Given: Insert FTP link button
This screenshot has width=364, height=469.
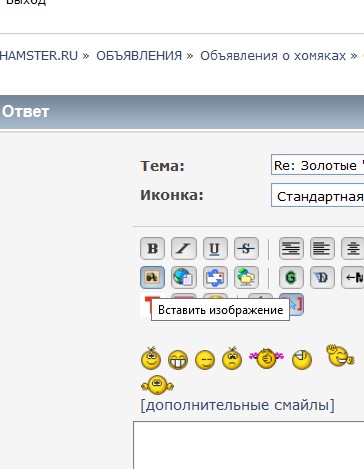Looking at the screenshot, I should [246, 277].
